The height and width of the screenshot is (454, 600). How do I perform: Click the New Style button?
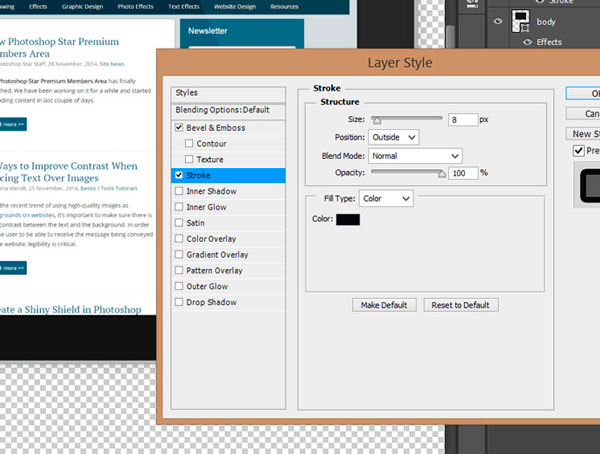pos(583,134)
